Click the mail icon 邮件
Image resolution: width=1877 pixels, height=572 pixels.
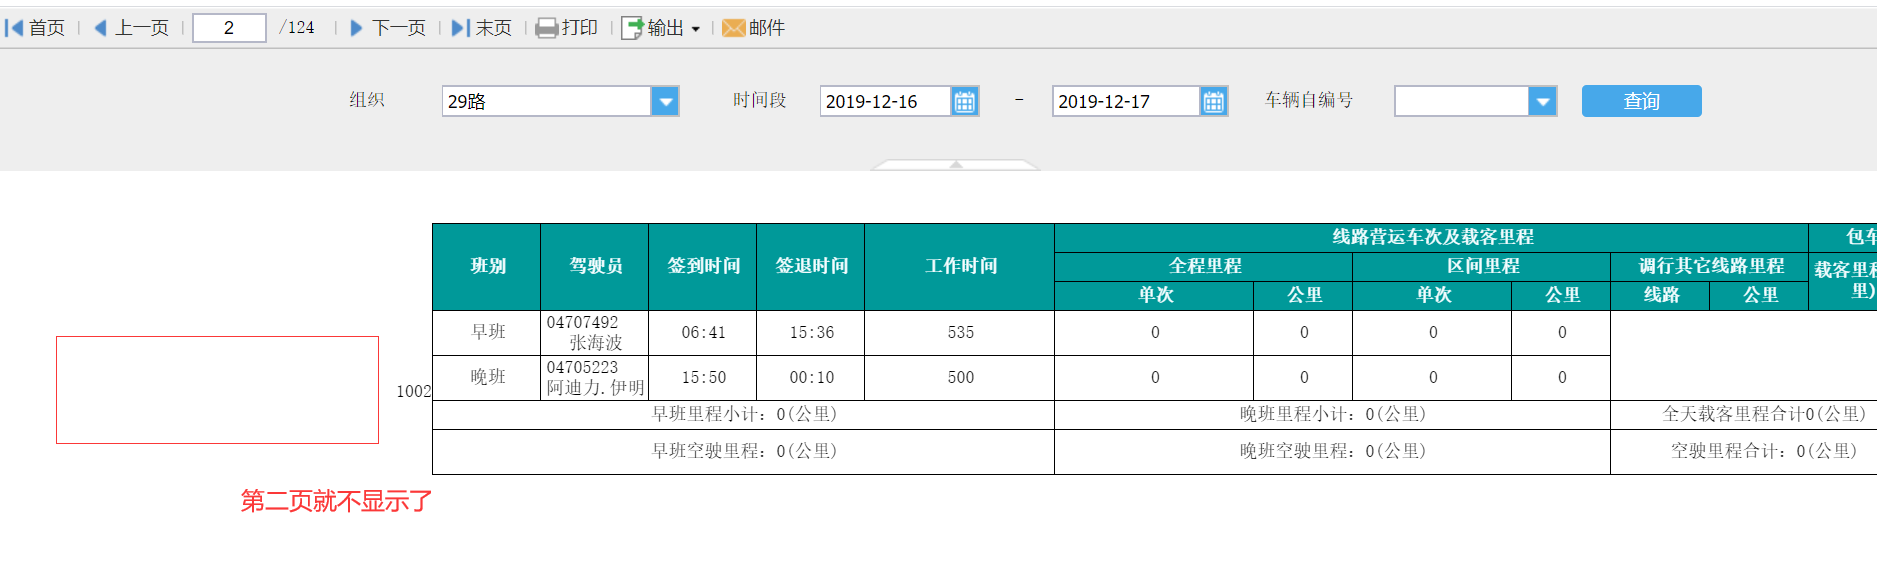pyautogui.click(x=734, y=28)
